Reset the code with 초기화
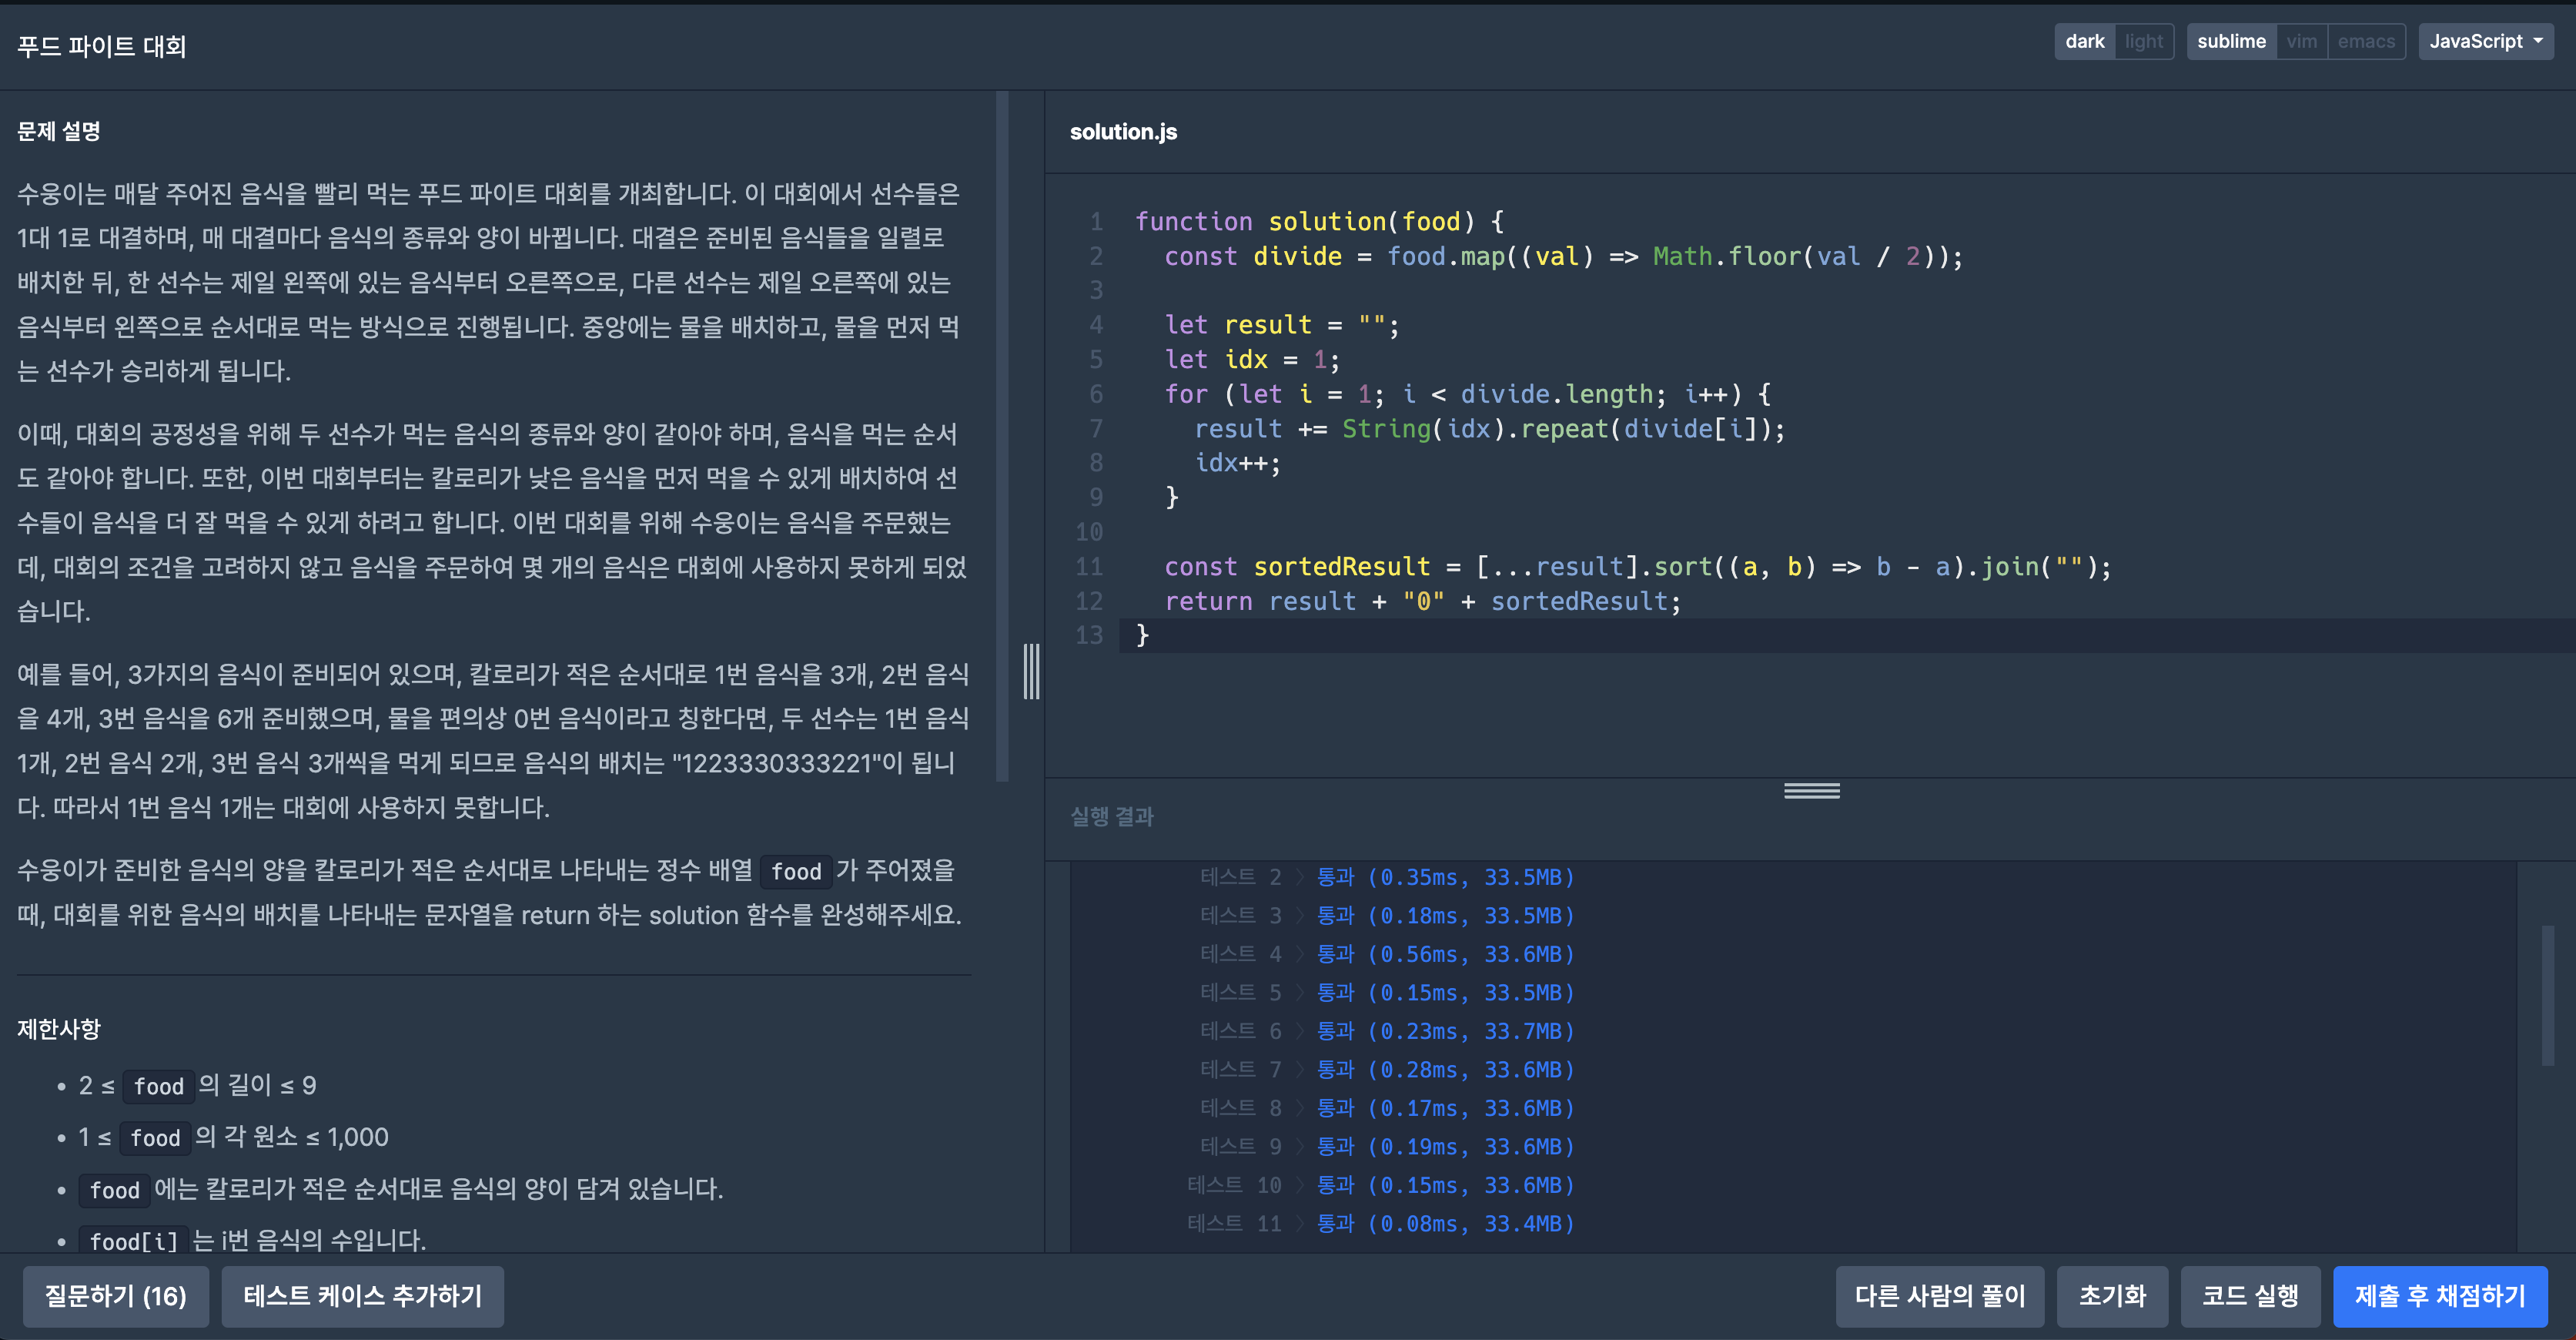This screenshot has width=2576, height=1340. pyautogui.click(x=2112, y=1296)
